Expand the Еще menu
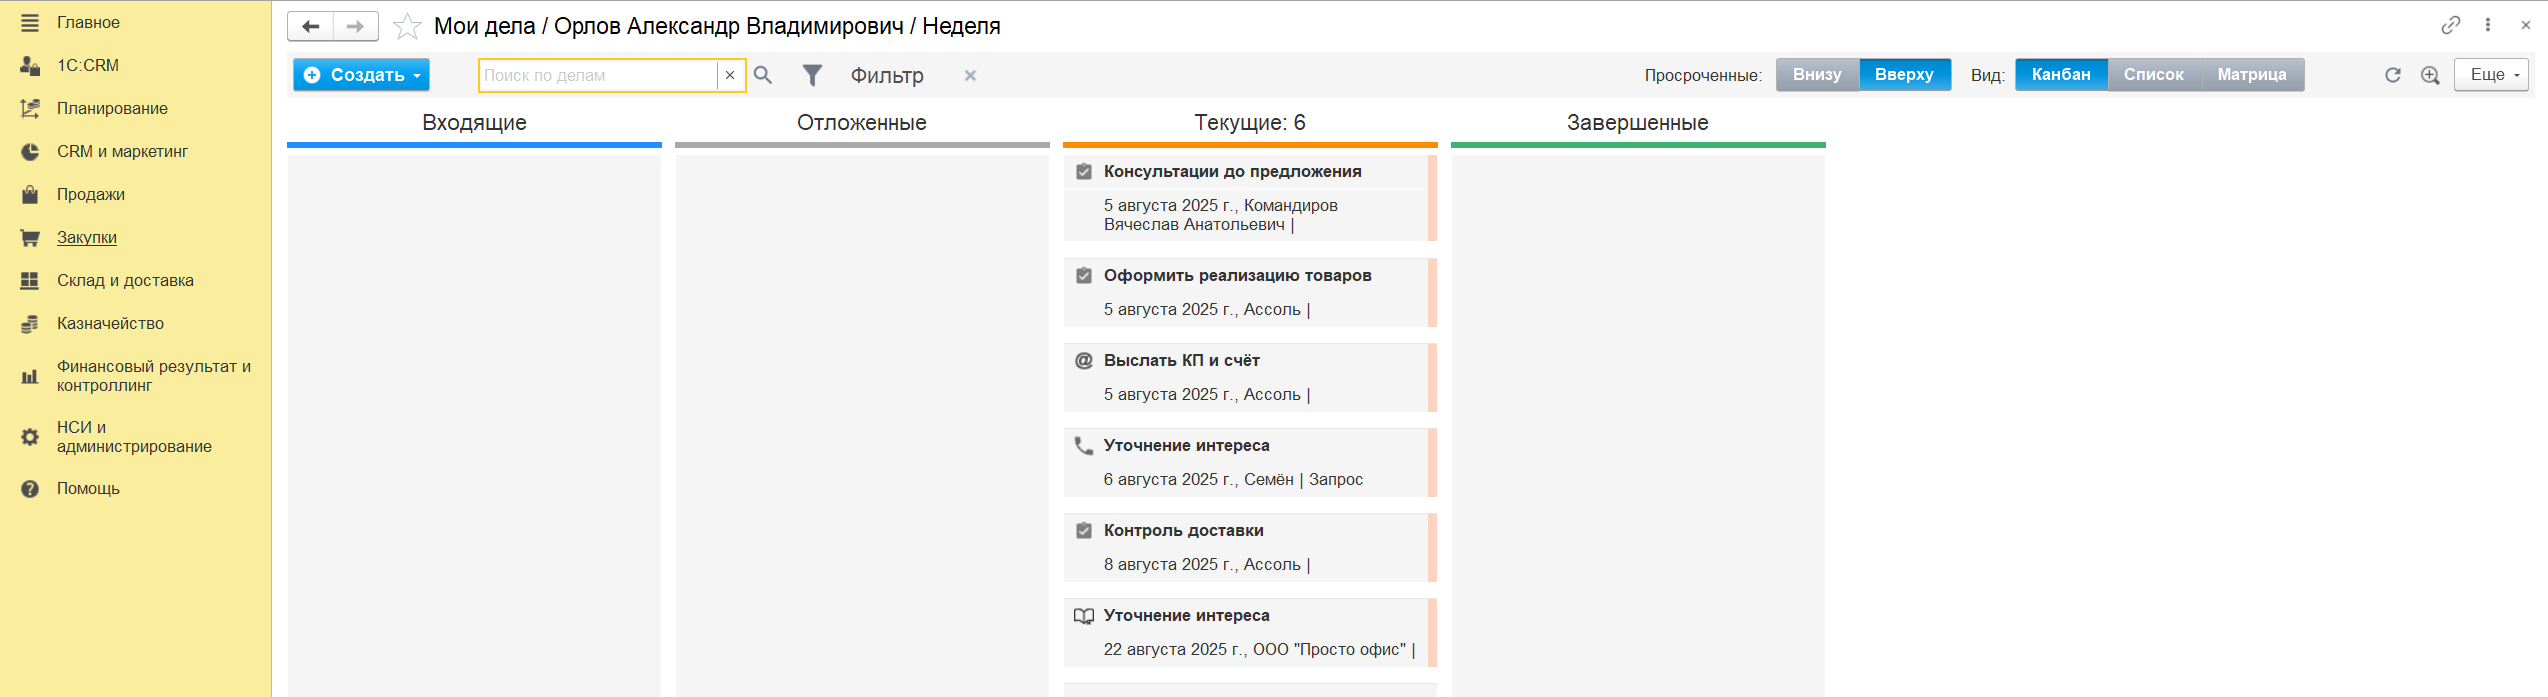The width and height of the screenshot is (2548, 697). (x=2490, y=75)
